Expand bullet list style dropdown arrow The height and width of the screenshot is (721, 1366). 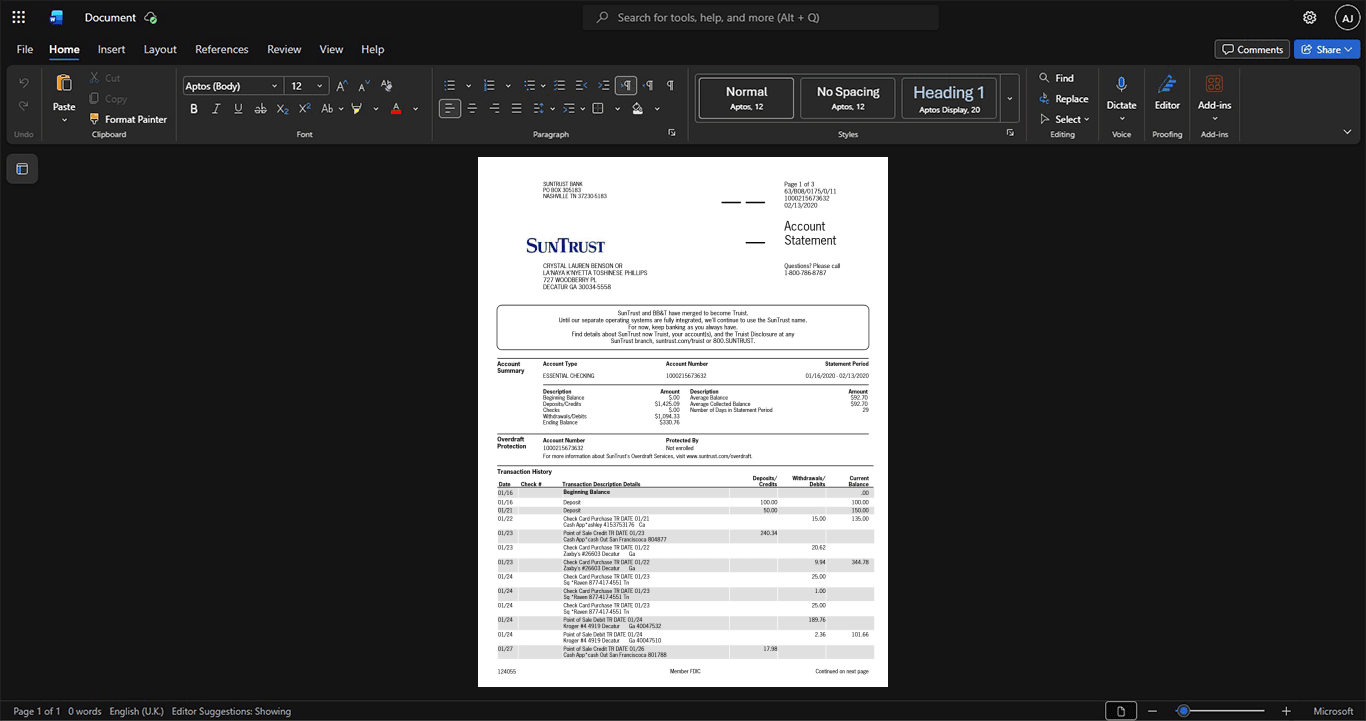click(x=467, y=86)
